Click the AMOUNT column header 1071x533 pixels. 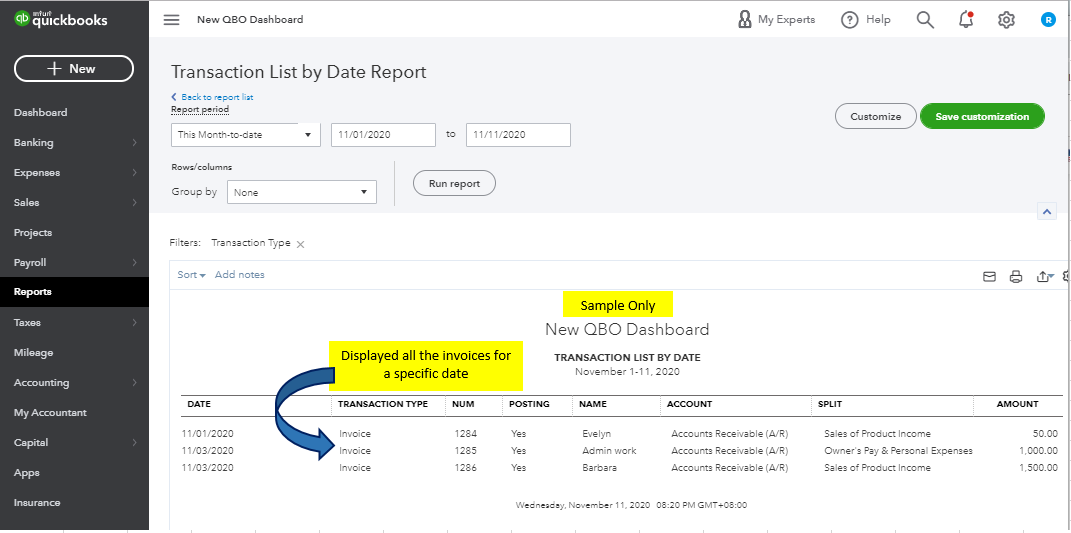click(x=1017, y=404)
